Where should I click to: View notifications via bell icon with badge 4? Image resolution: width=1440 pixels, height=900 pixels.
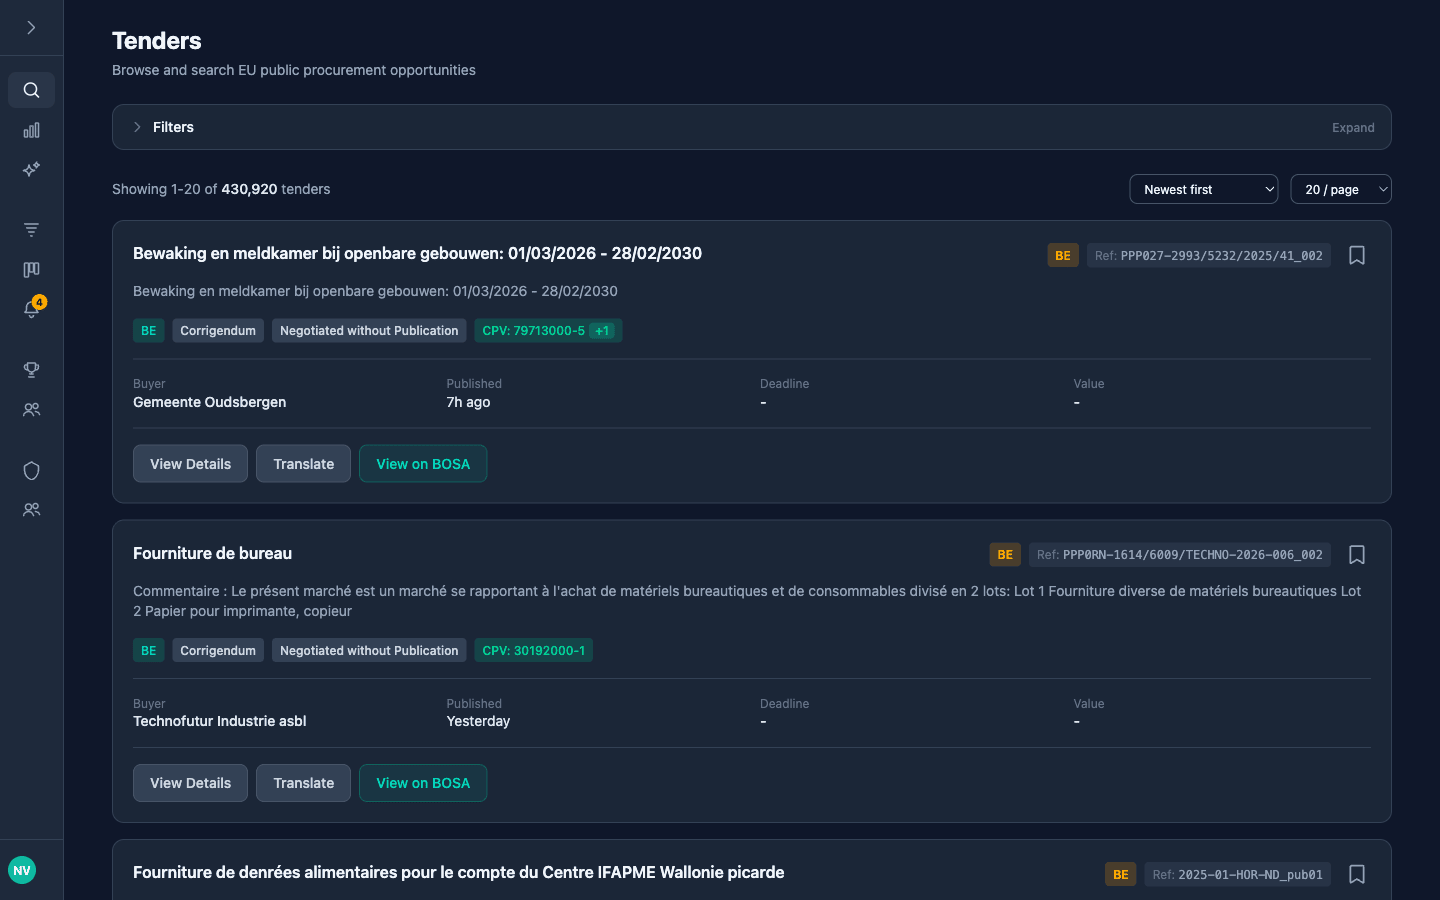click(x=31, y=310)
